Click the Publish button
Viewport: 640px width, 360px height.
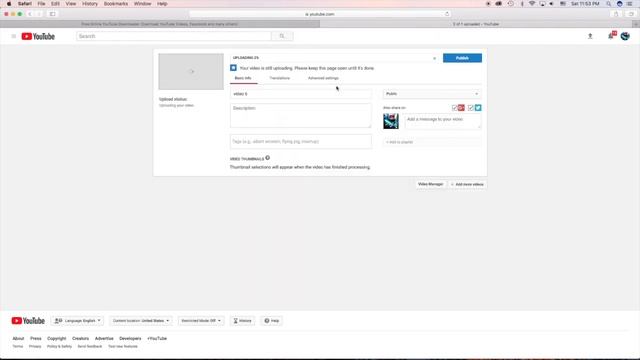462,58
